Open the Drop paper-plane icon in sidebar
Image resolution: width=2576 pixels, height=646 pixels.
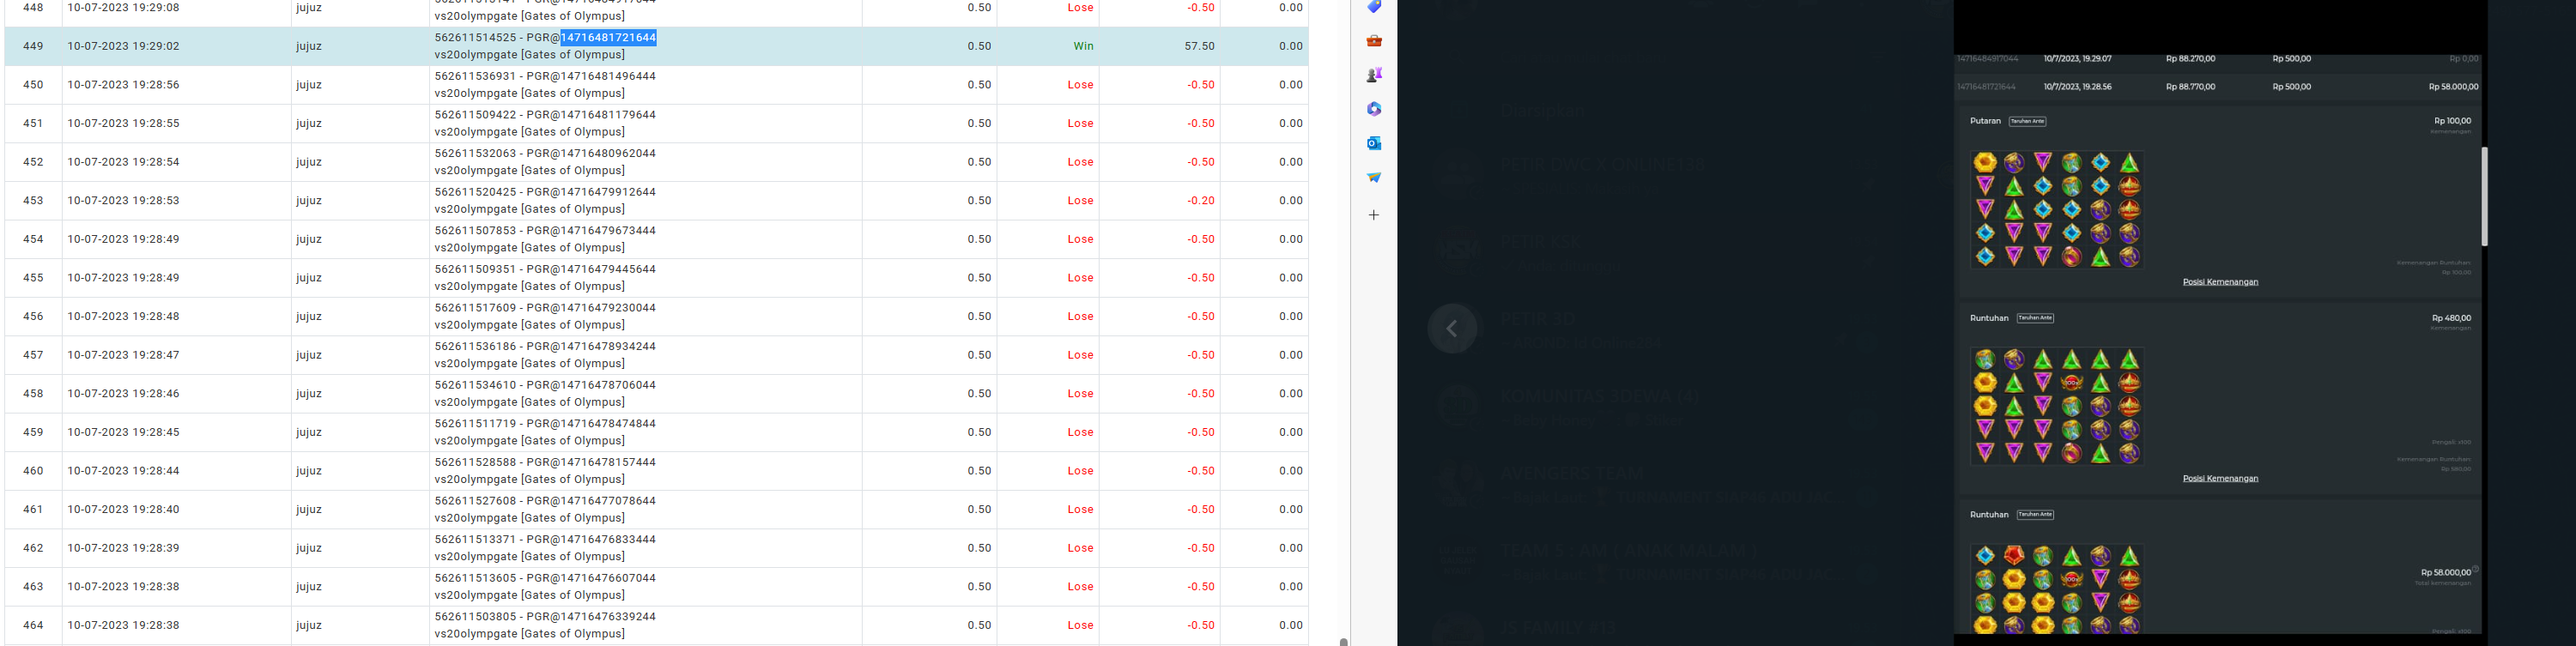(1374, 177)
